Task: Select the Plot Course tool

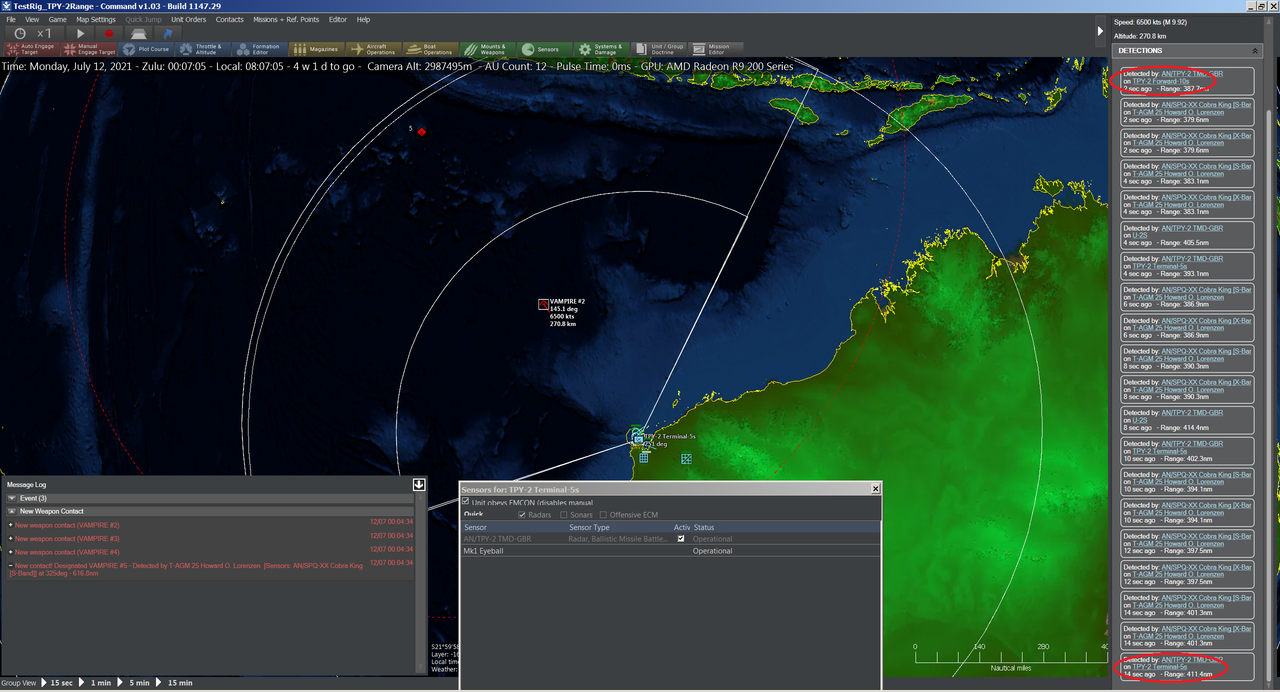Action: [146, 49]
